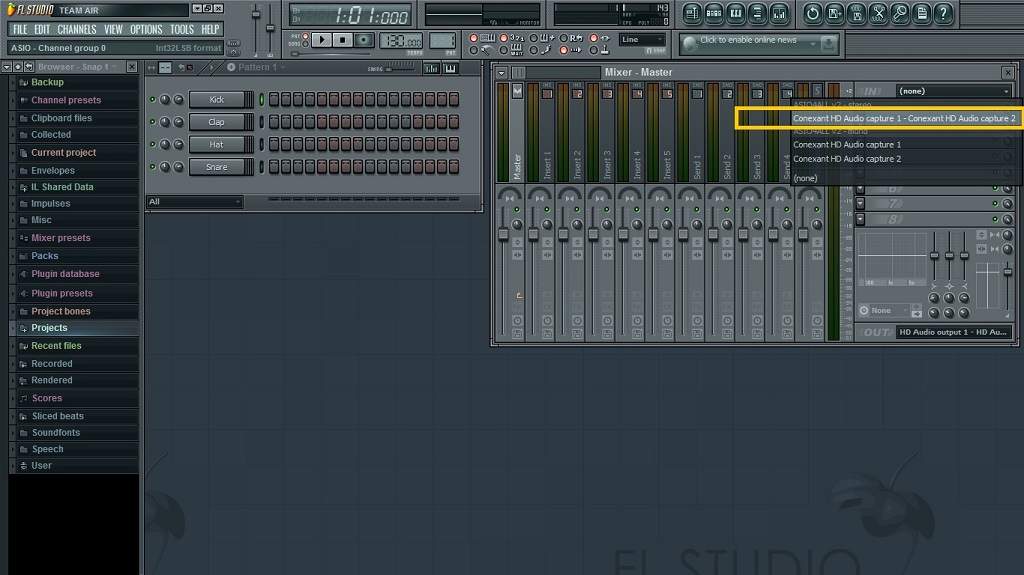
Task: Open the Step Sequencer toolbar icon
Action: [714, 13]
